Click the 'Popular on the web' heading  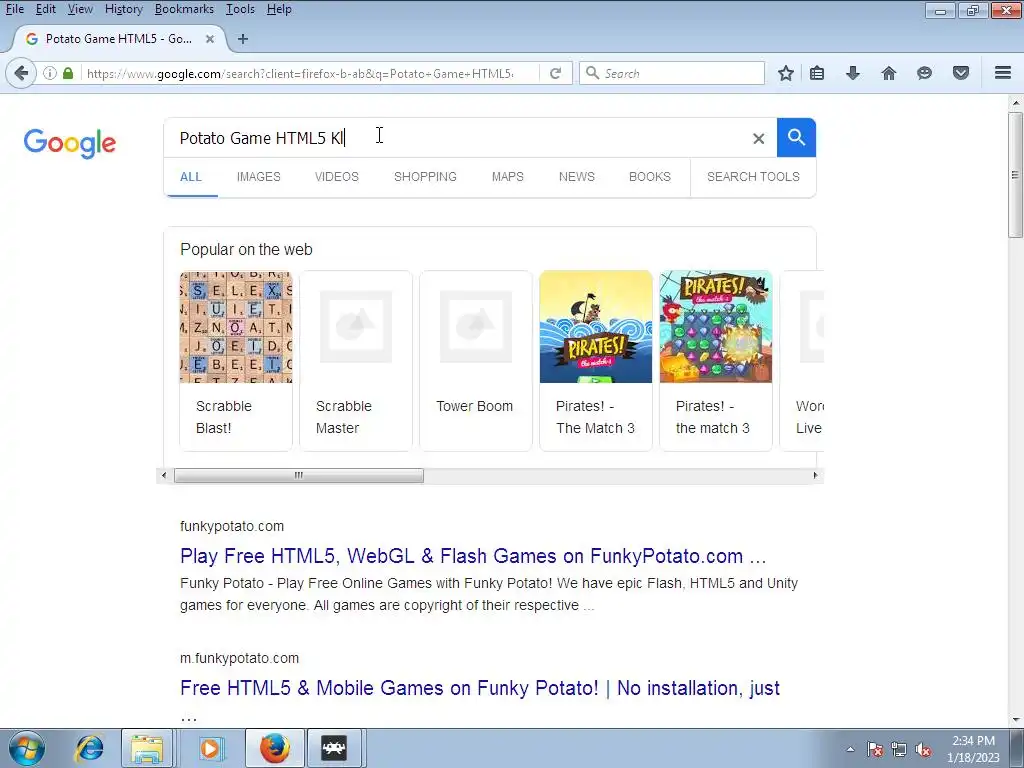246,249
